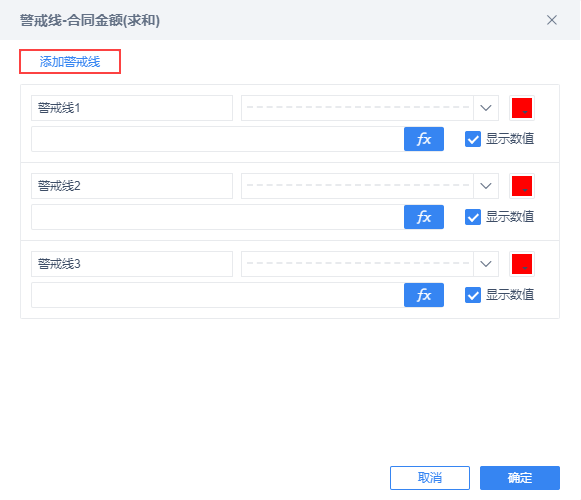581x500 pixels.
Task: Close the 警戒线 dialog with X
Action: pyautogui.click(x=552, y=20)
